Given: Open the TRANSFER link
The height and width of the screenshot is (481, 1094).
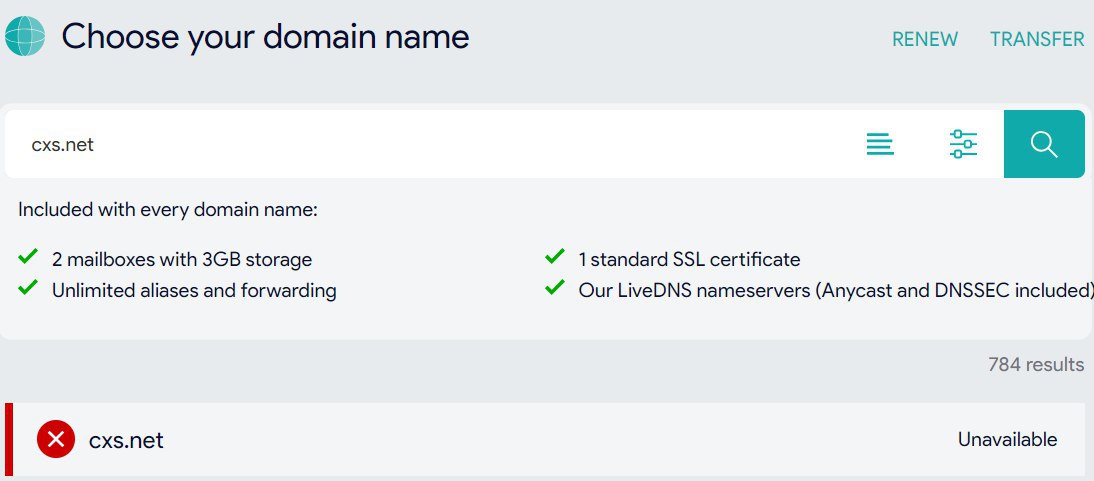Looking at the screenshot, I should pyautogui.click(x=1037, y=39).
